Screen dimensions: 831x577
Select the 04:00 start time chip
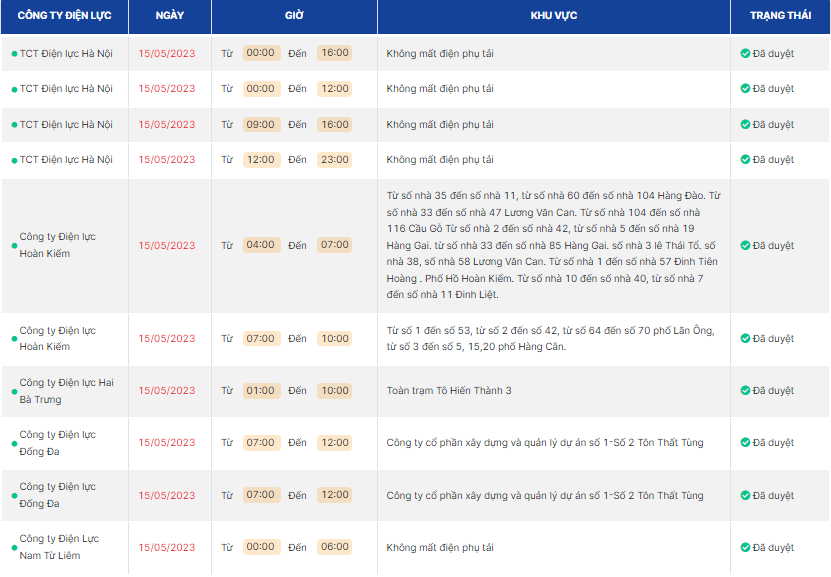[x=261, y=245]
